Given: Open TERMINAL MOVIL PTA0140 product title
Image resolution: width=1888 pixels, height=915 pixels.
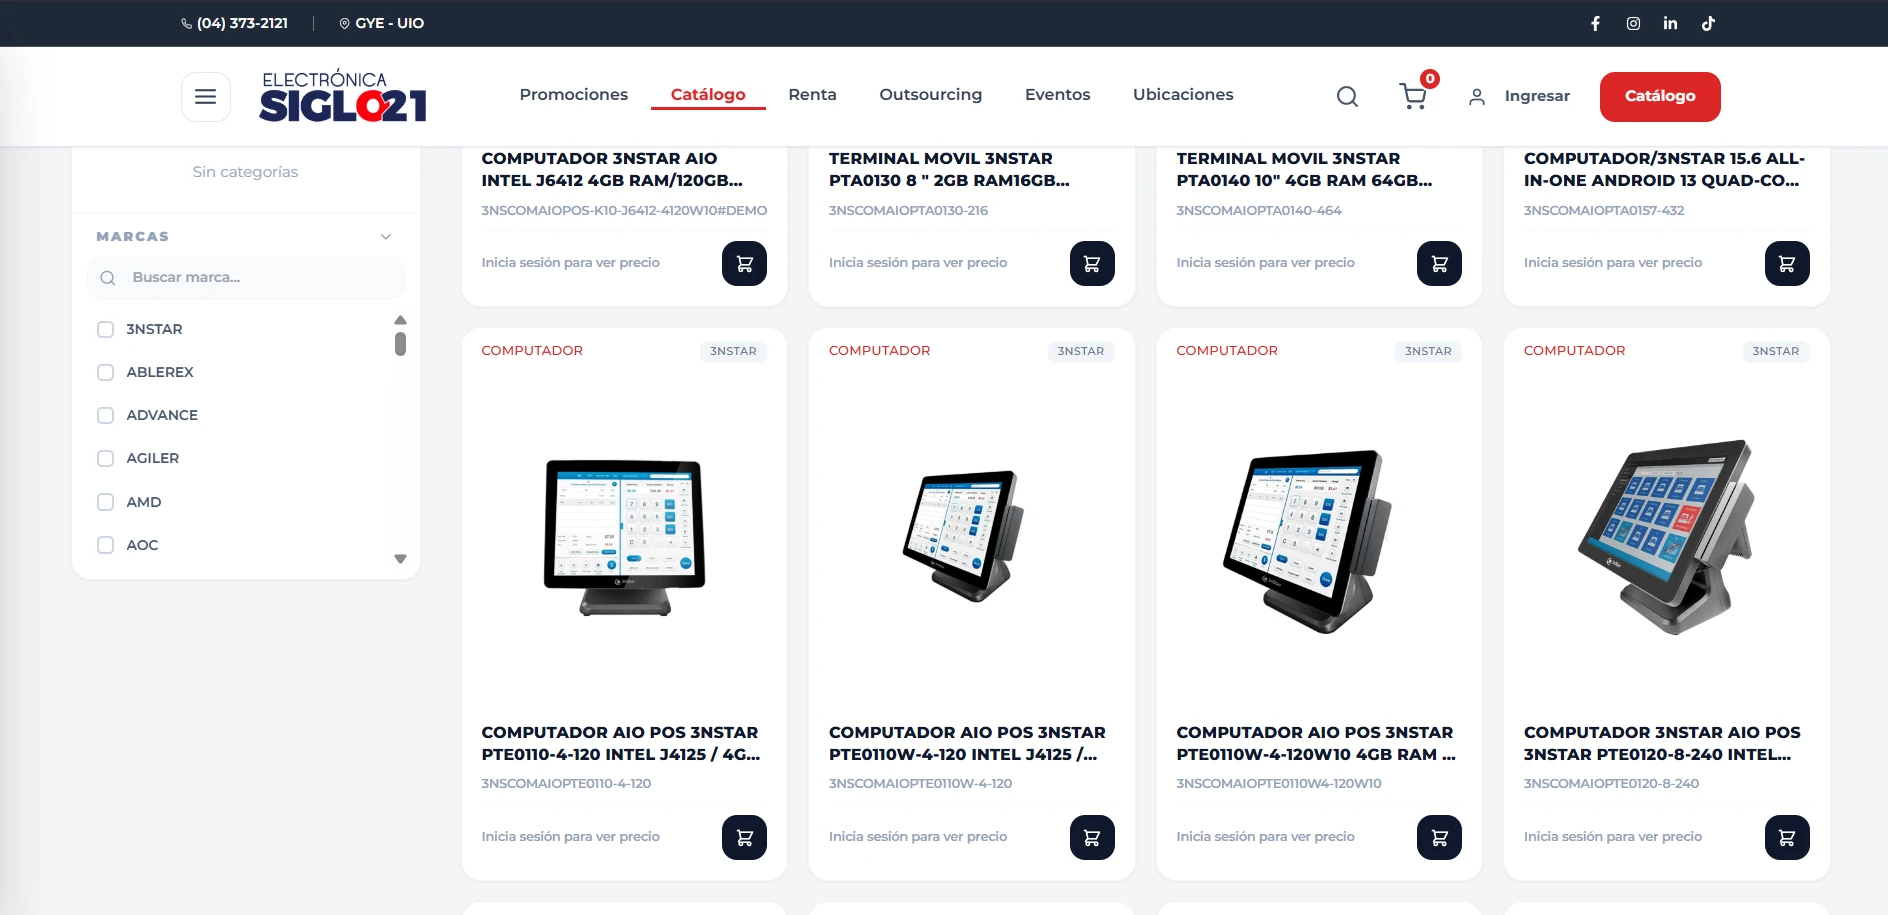Looking at the screenshot, I should click(x=1304, y=169).
